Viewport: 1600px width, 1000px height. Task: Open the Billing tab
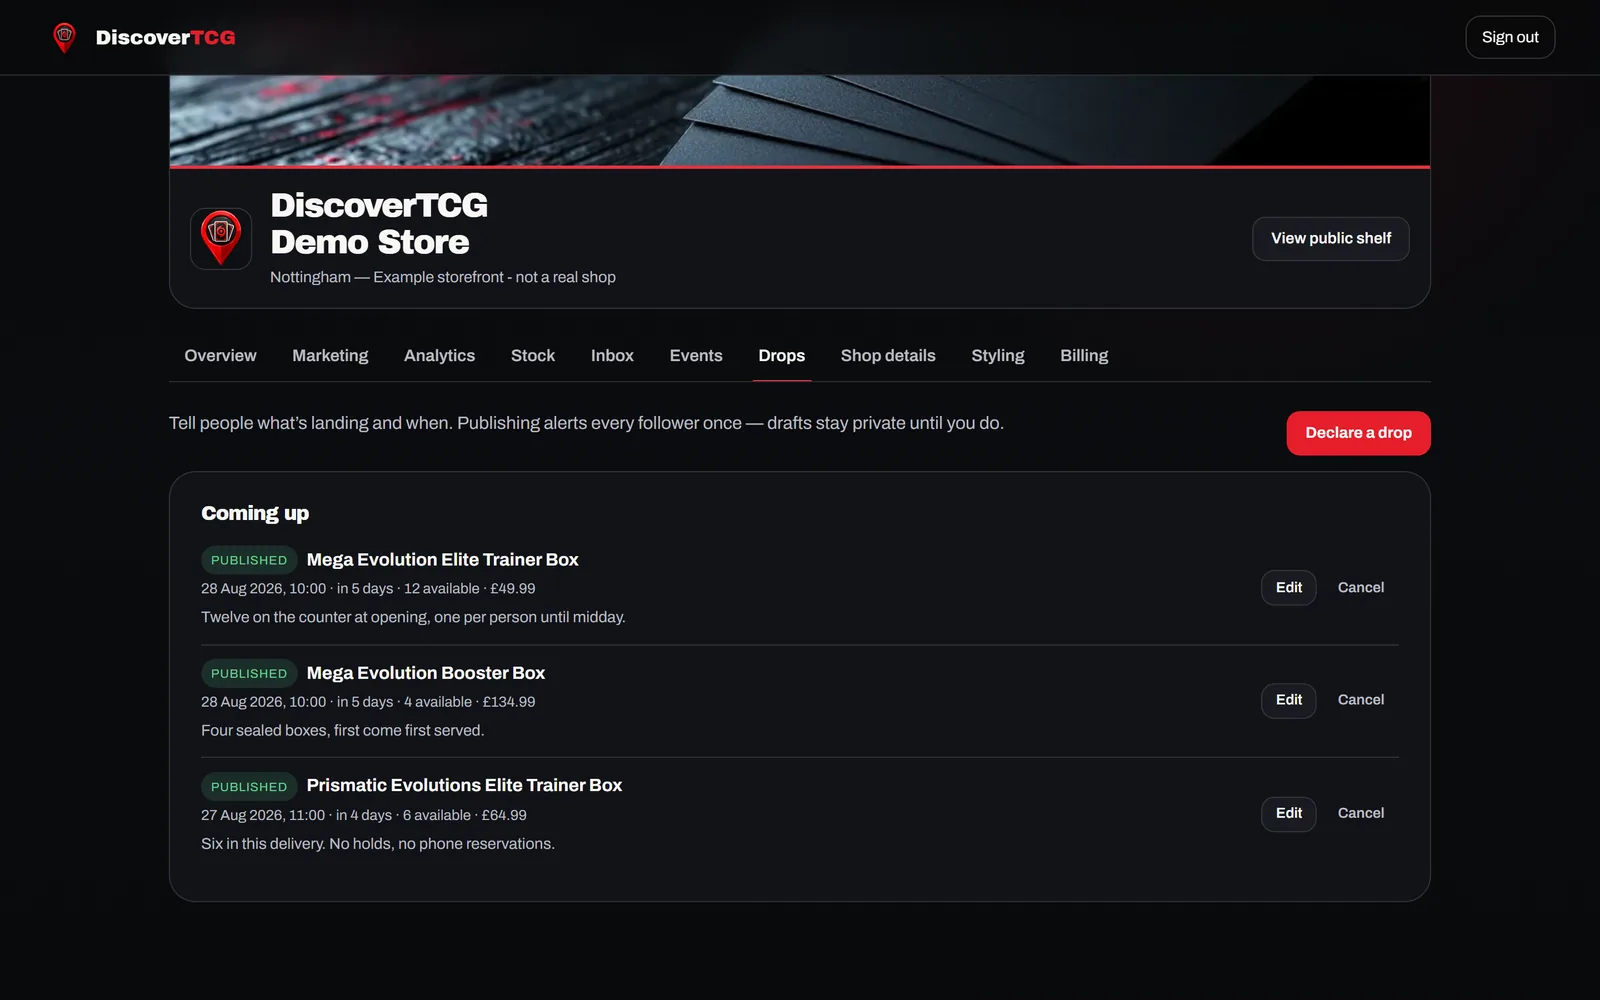point(1084,356)
